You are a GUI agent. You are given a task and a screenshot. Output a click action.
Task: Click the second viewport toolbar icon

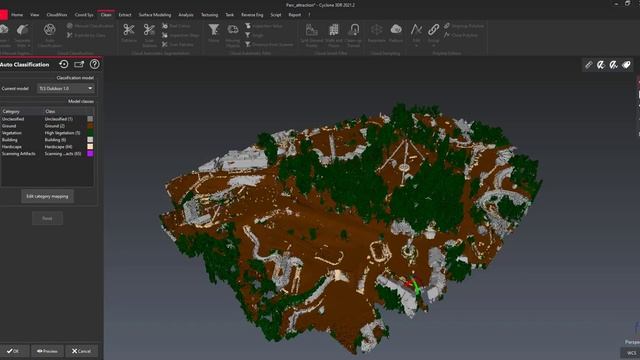(x=601, y=64)
